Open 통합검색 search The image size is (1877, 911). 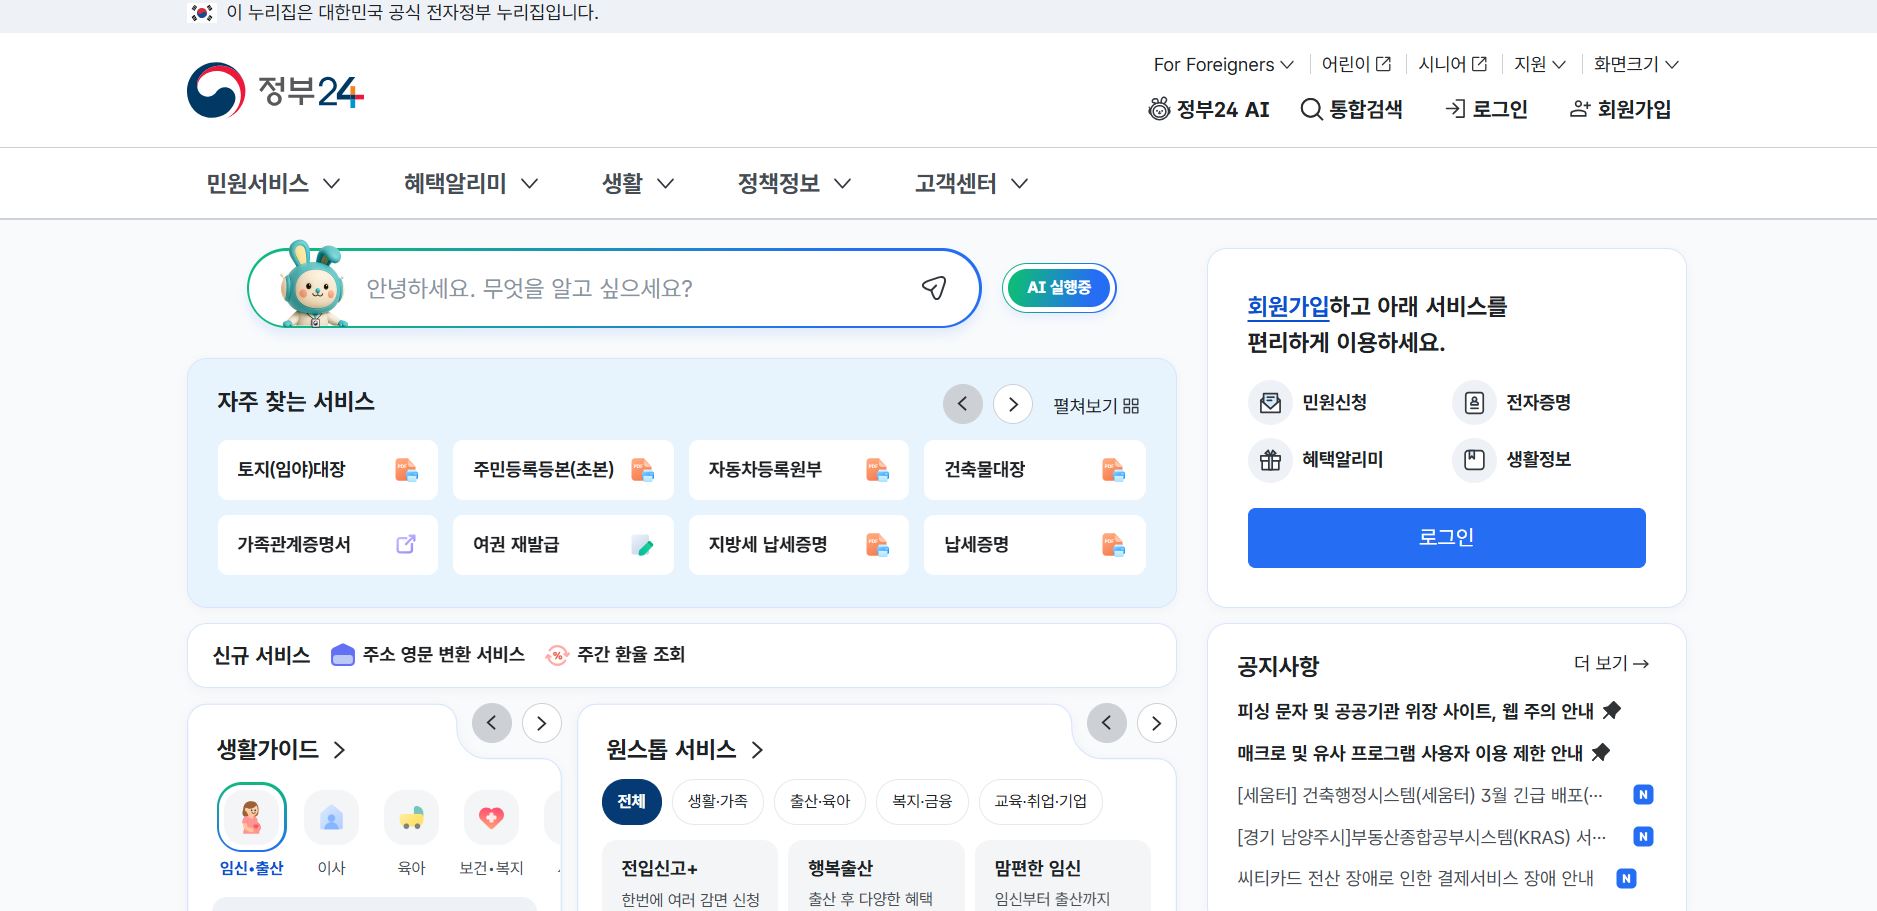[1351, 109]
